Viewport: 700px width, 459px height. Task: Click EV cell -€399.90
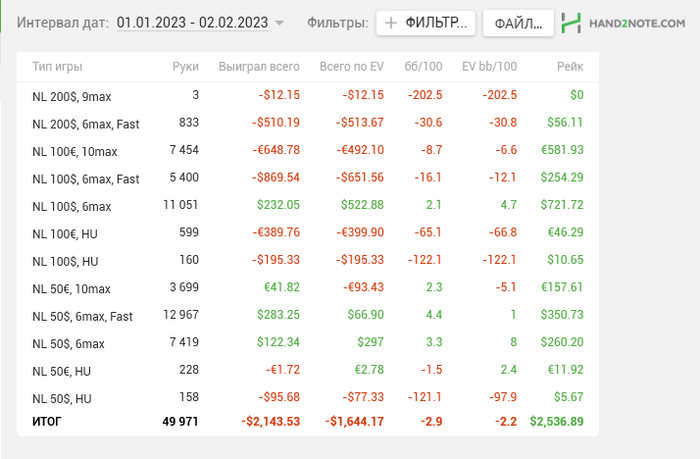pyautogui.click(x=360, y=233)
